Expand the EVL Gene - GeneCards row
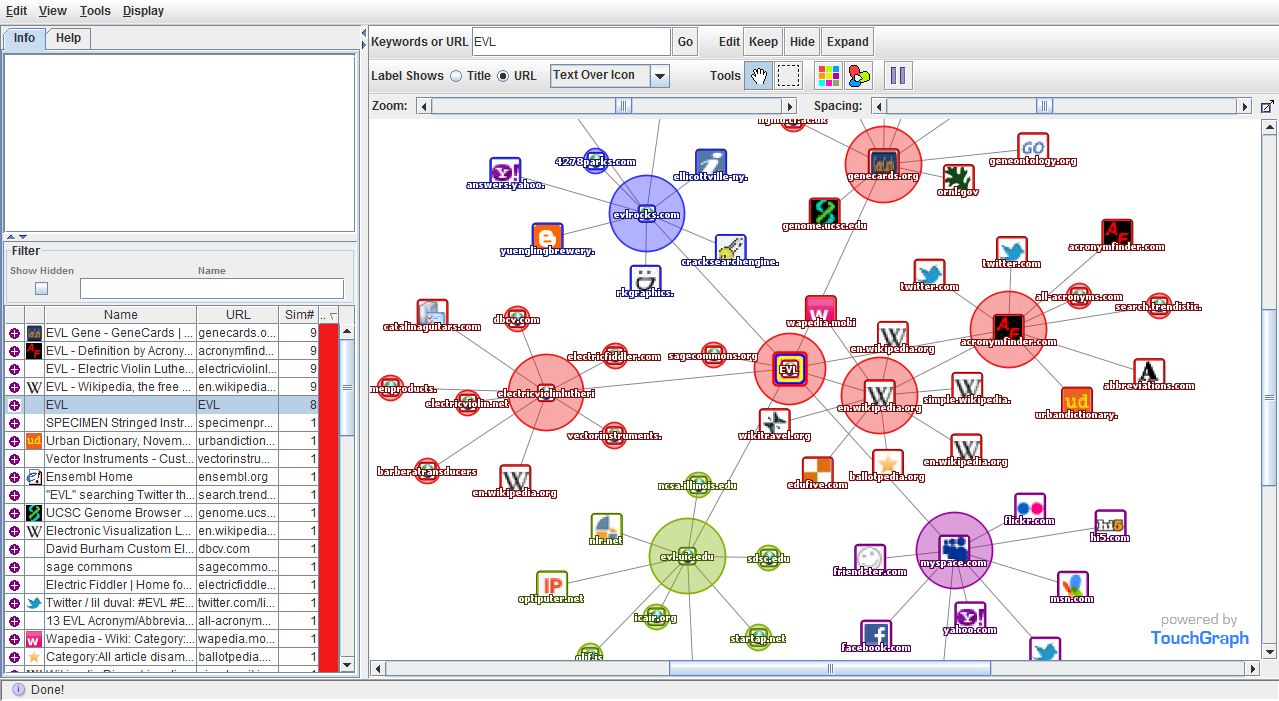Image resolution: width=1279 pixels, height=701 pixels. pos(14,333)
